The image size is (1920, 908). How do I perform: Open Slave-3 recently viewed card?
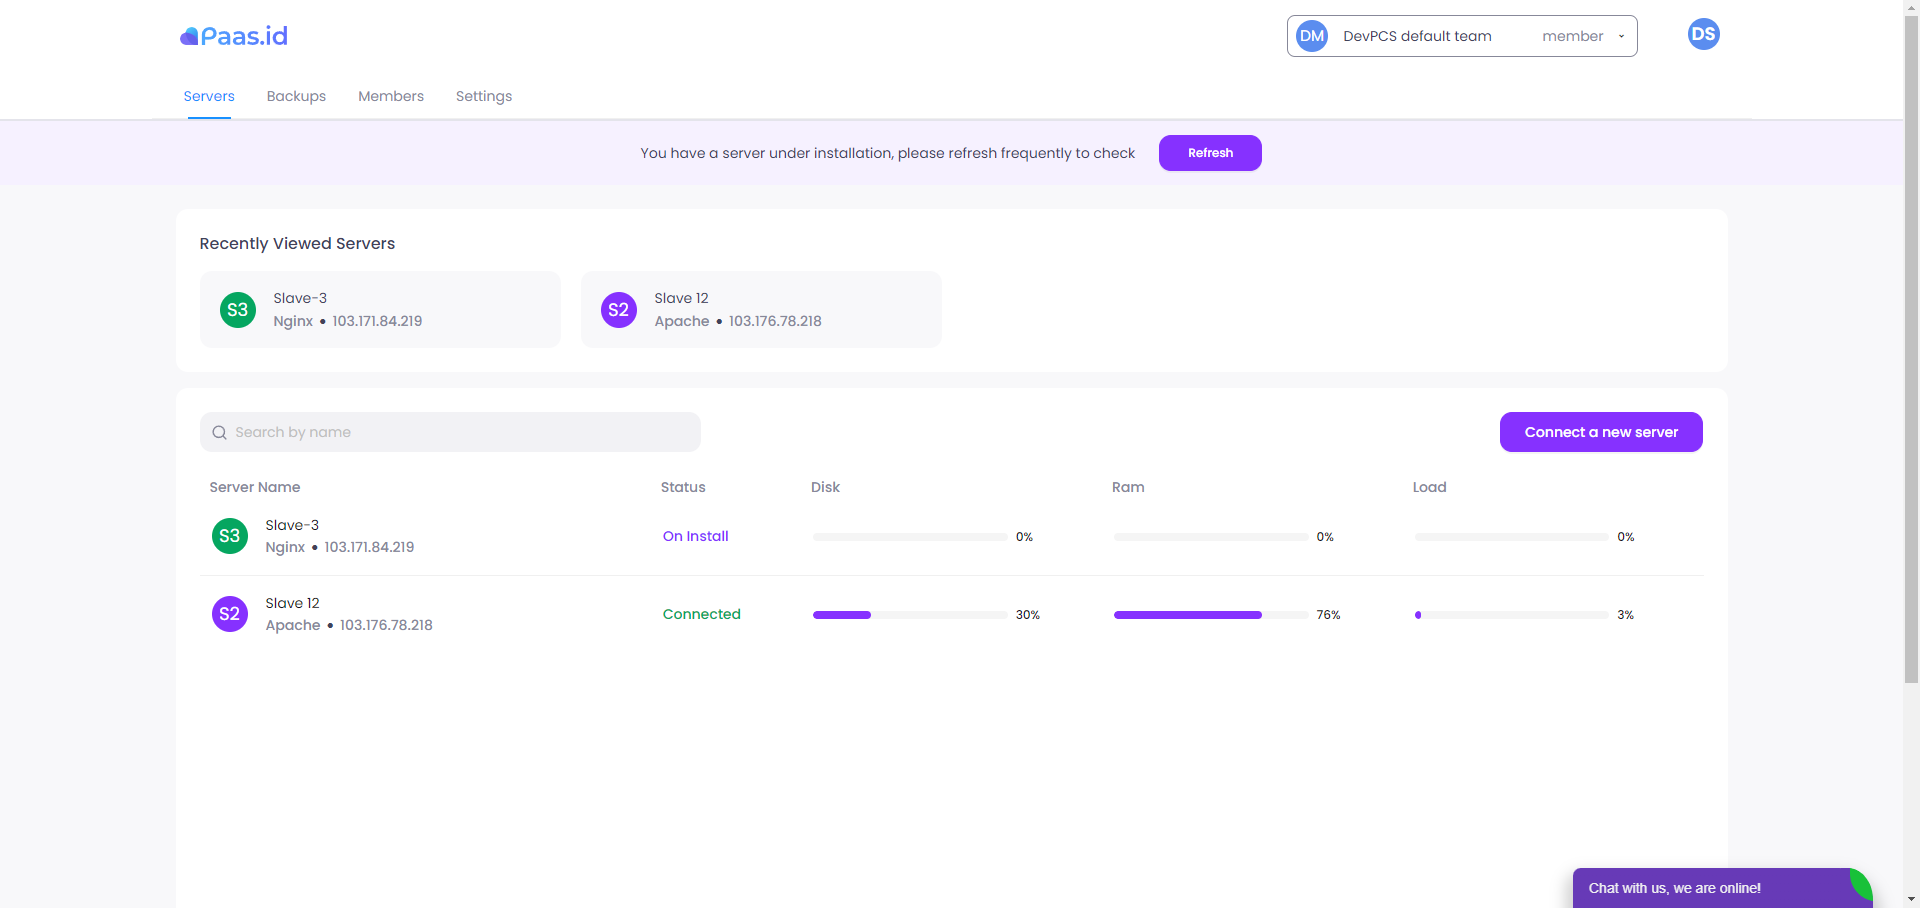[x=380, y=310]
